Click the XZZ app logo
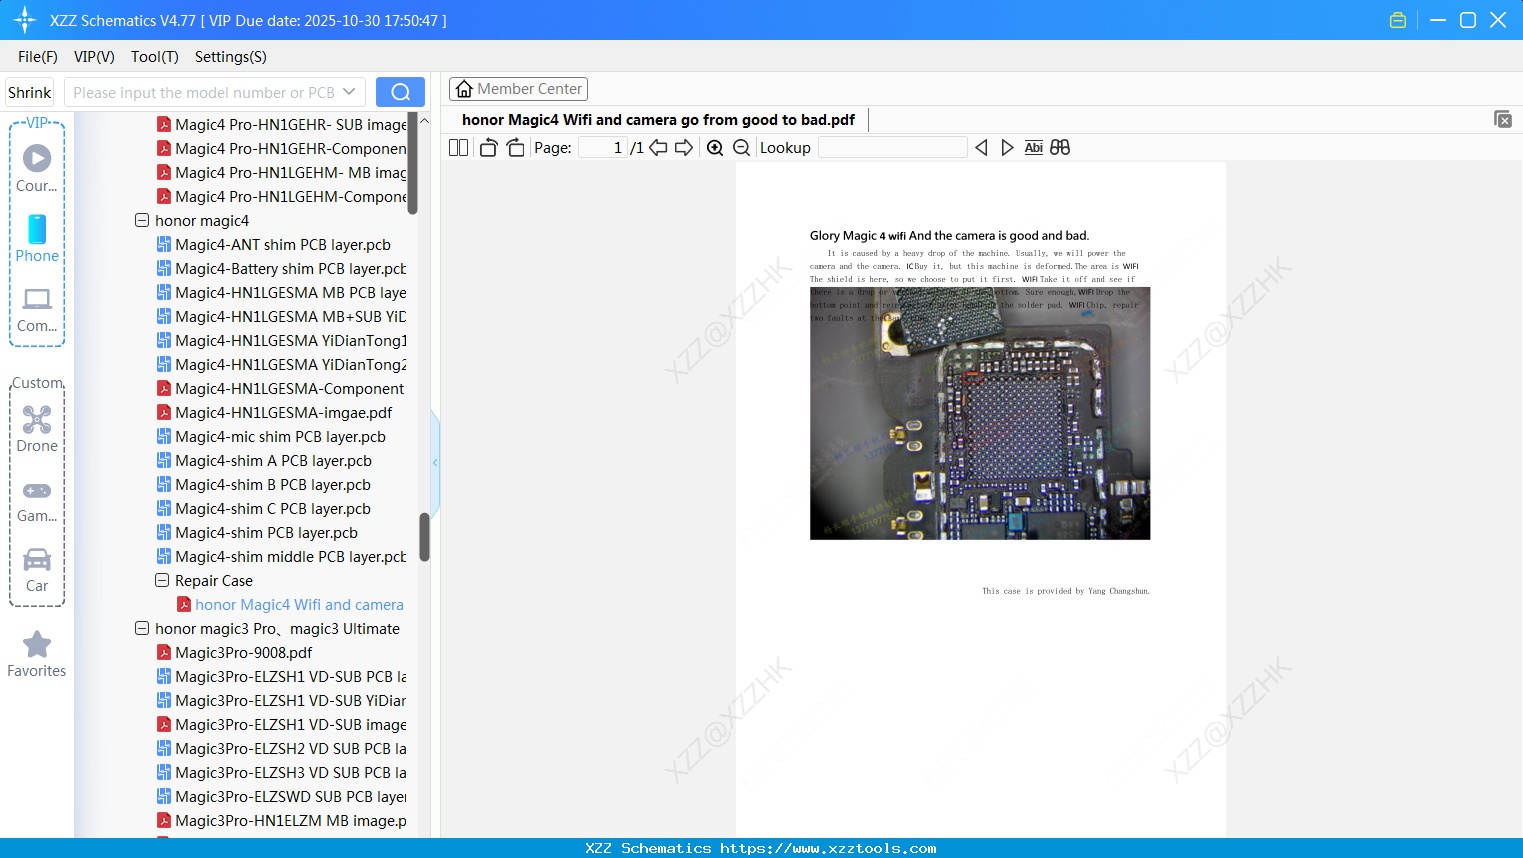The height and width of the screenshot is (858, 1523). click(x=25, y=20)
